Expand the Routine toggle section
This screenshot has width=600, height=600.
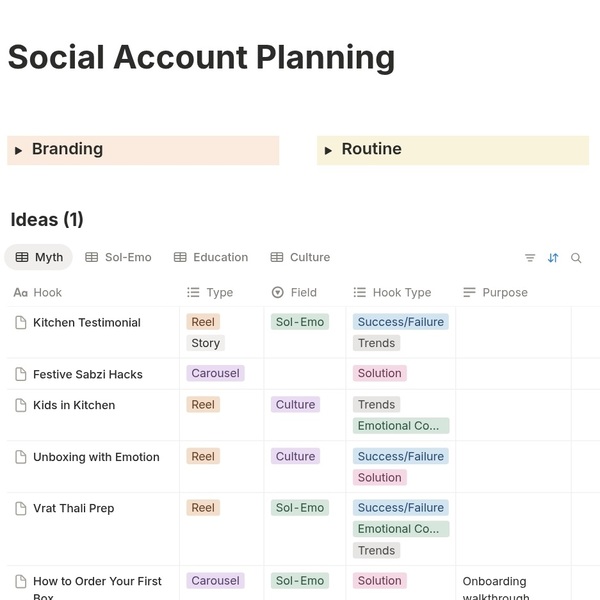328,150
